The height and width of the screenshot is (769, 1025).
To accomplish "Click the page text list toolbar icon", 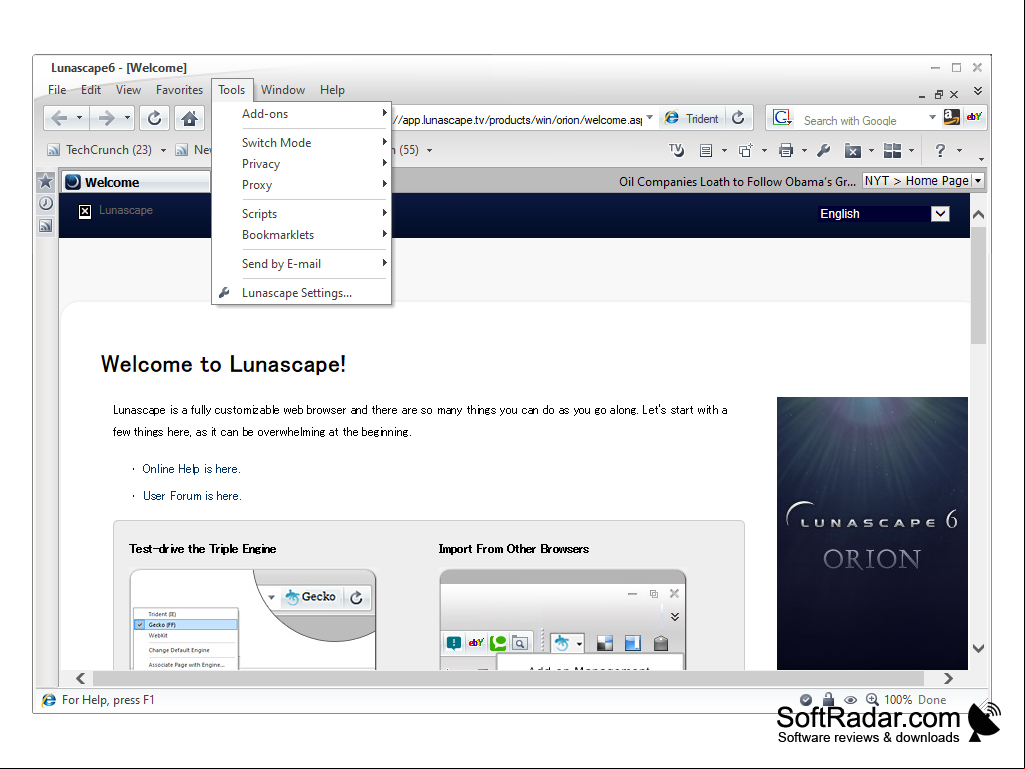I will point(706,151).
